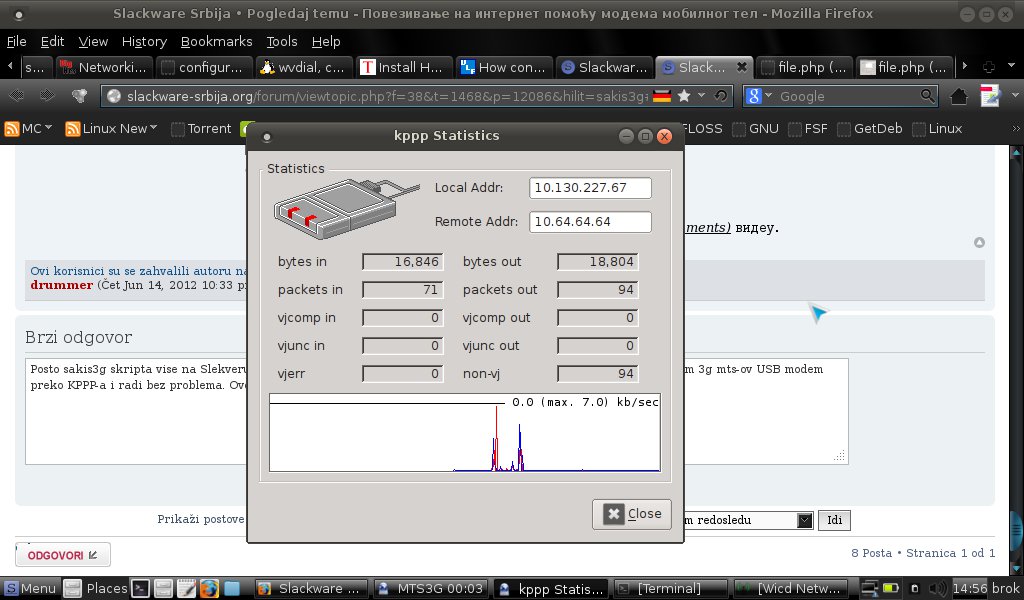Launch the terminal icon in taskbar panel
The height and width of the screenshot is (600, 1024).
[142, 588]
